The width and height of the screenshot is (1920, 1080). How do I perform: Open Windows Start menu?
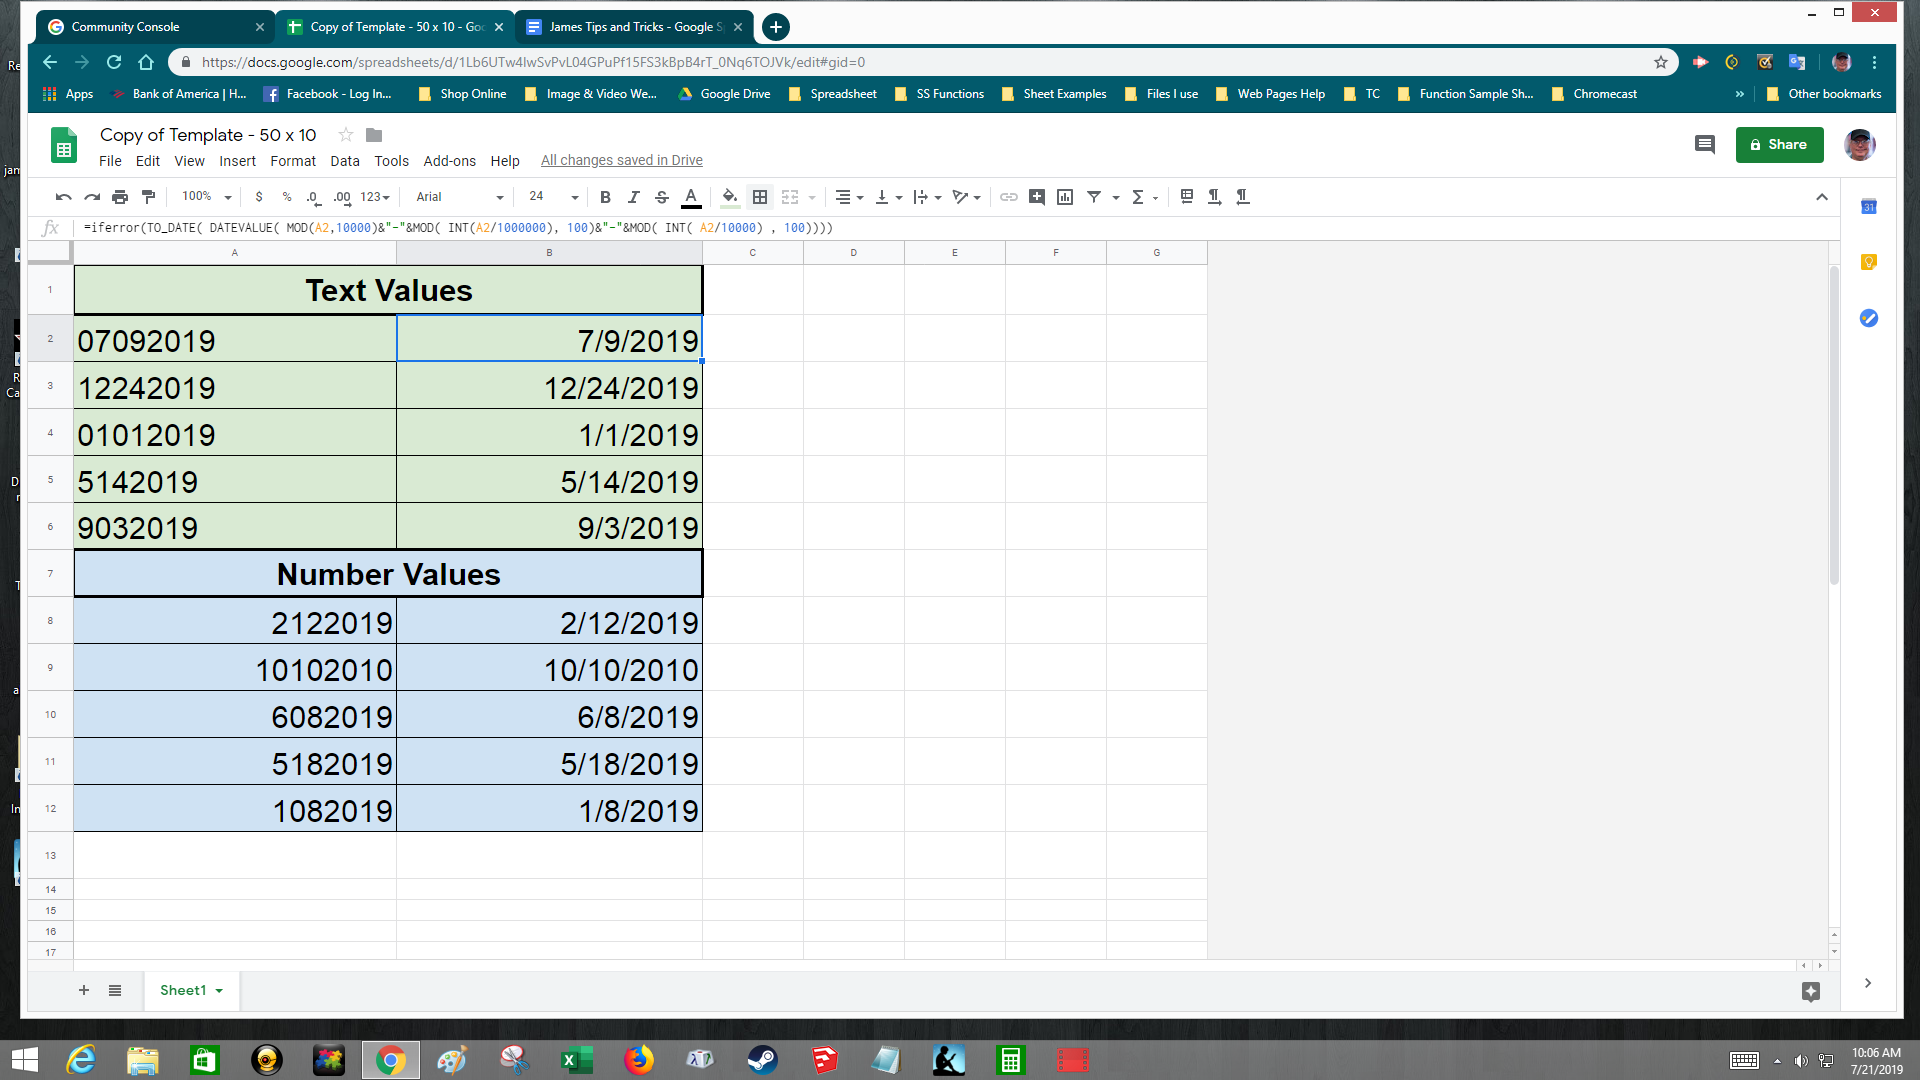coord(24,1060)
